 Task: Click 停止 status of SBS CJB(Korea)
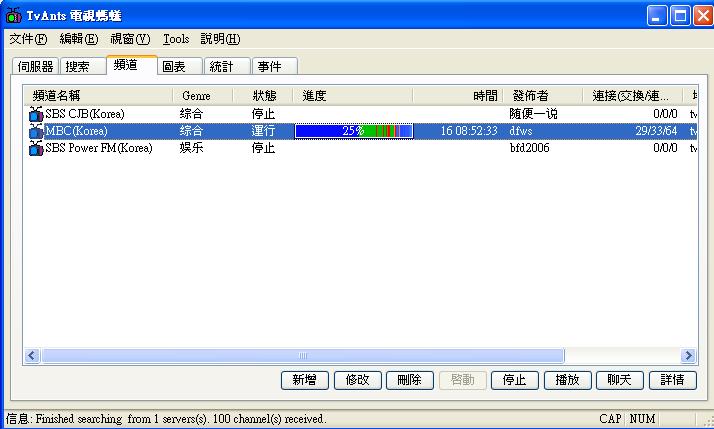tap(263, 113)
